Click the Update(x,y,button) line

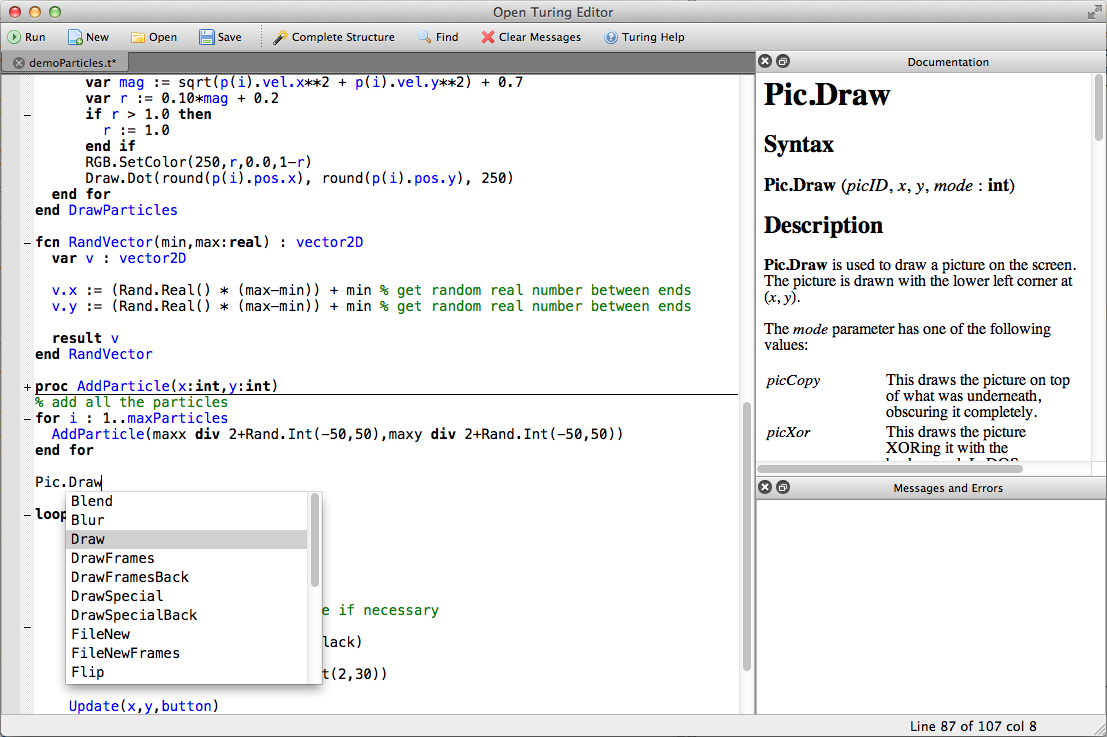point(144,706)
